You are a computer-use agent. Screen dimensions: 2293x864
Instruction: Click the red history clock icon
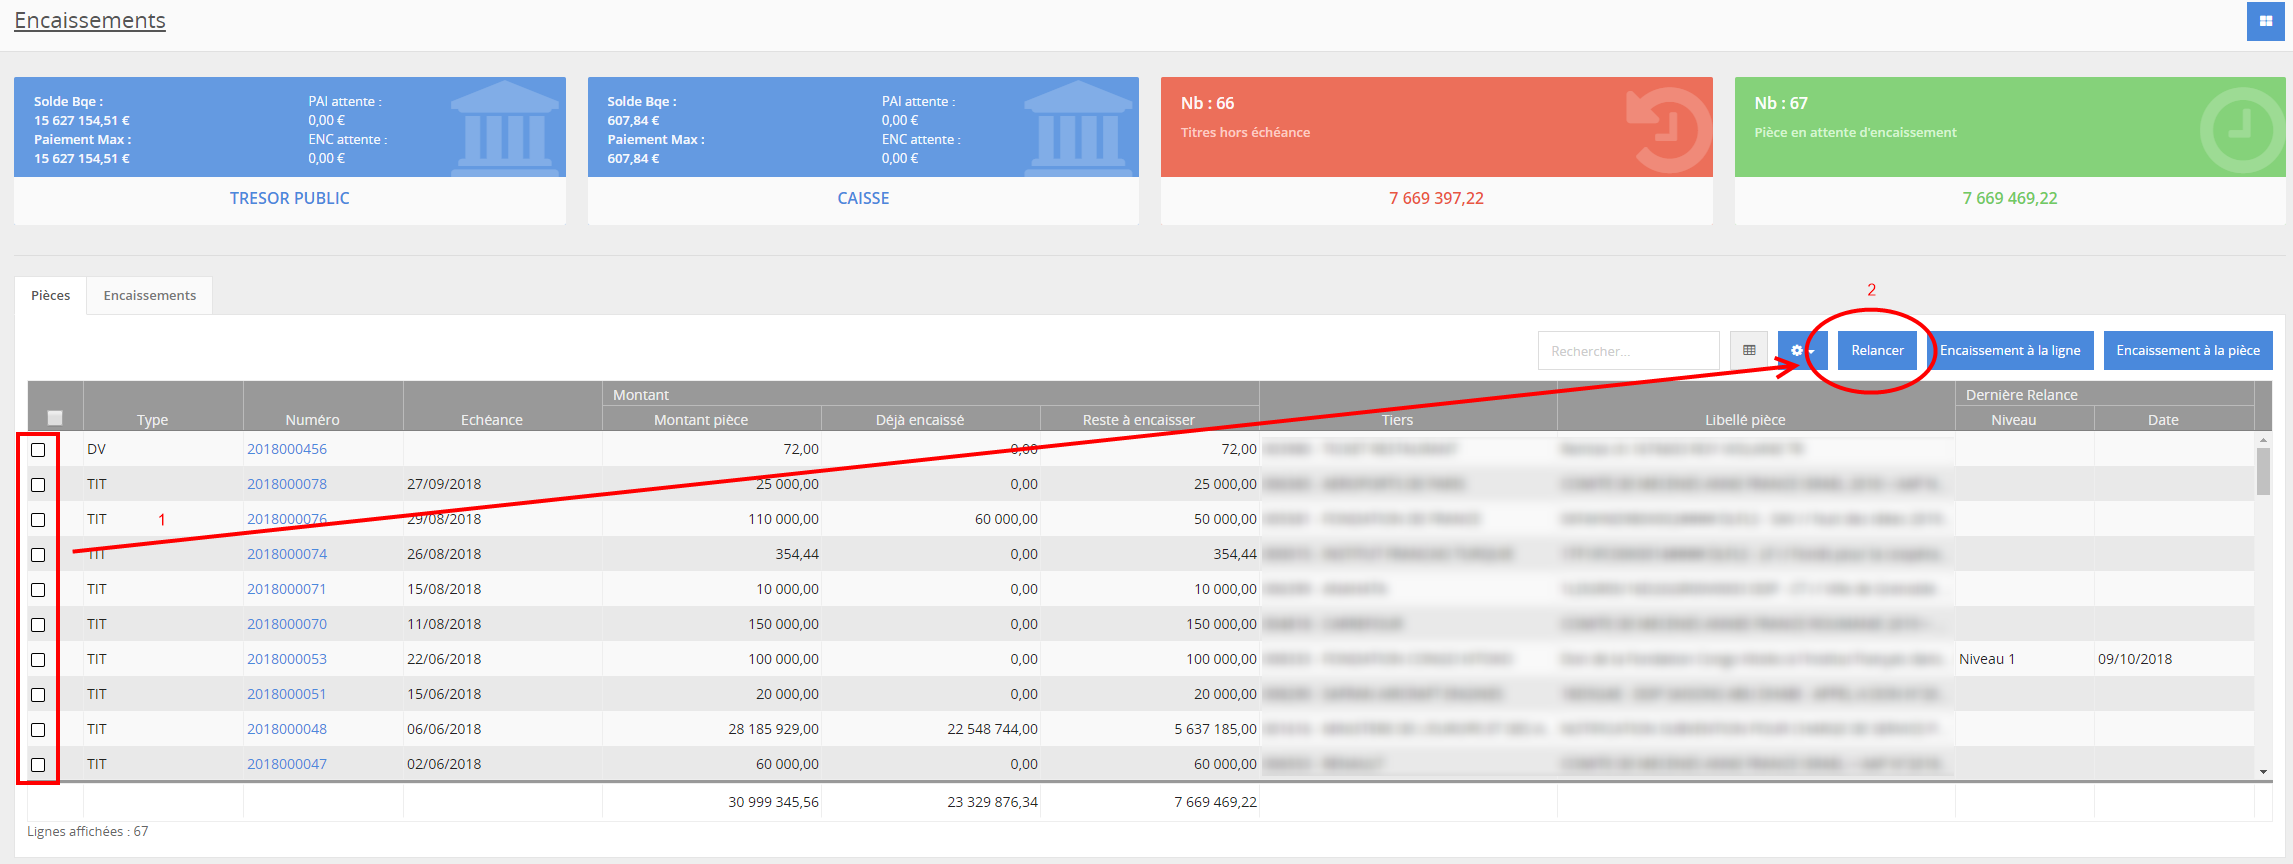[x=1668, y=129]
